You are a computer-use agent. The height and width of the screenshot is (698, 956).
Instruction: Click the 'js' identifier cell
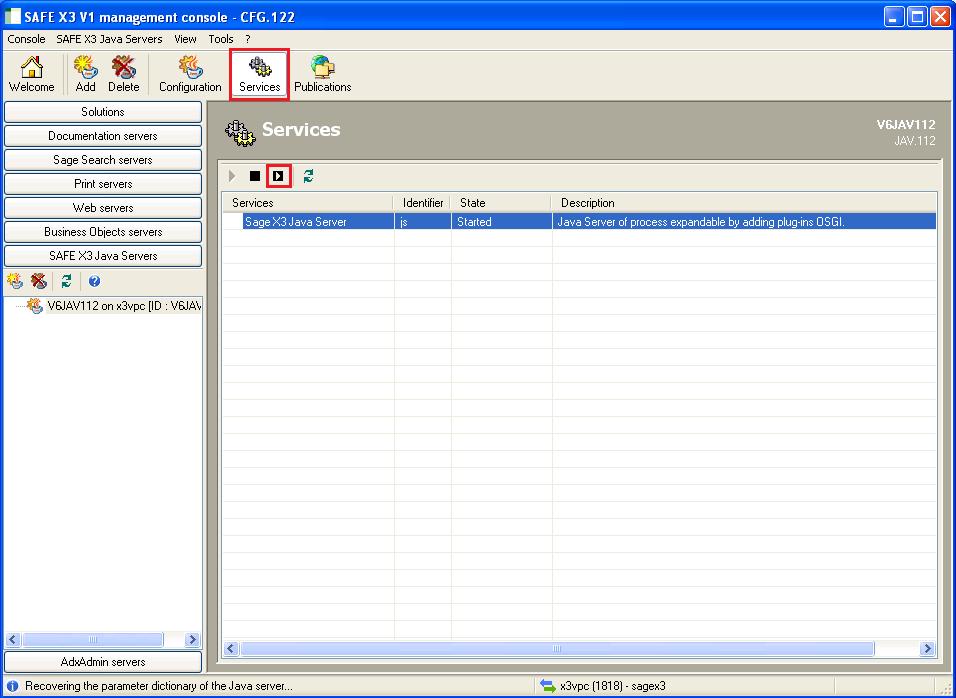[x=423, y=222]
